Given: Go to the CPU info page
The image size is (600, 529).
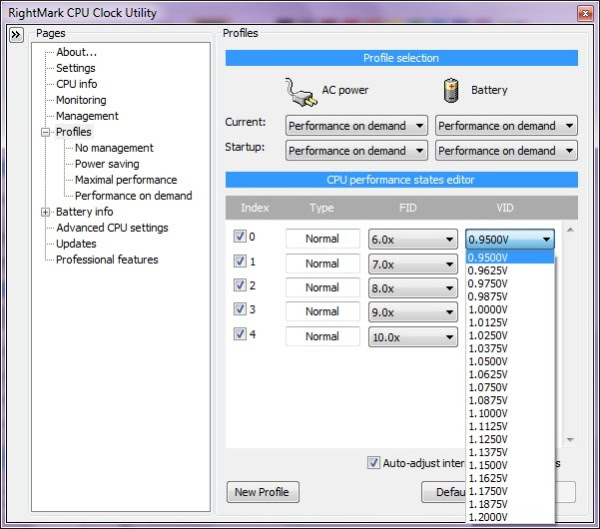Looking at the screenshot, I should coord(77,84).
